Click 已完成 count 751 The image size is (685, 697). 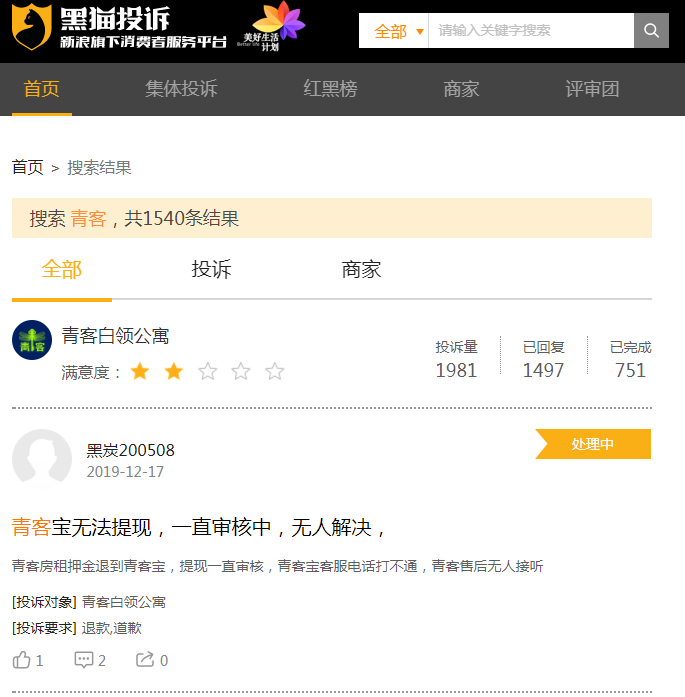coord(630,370)
